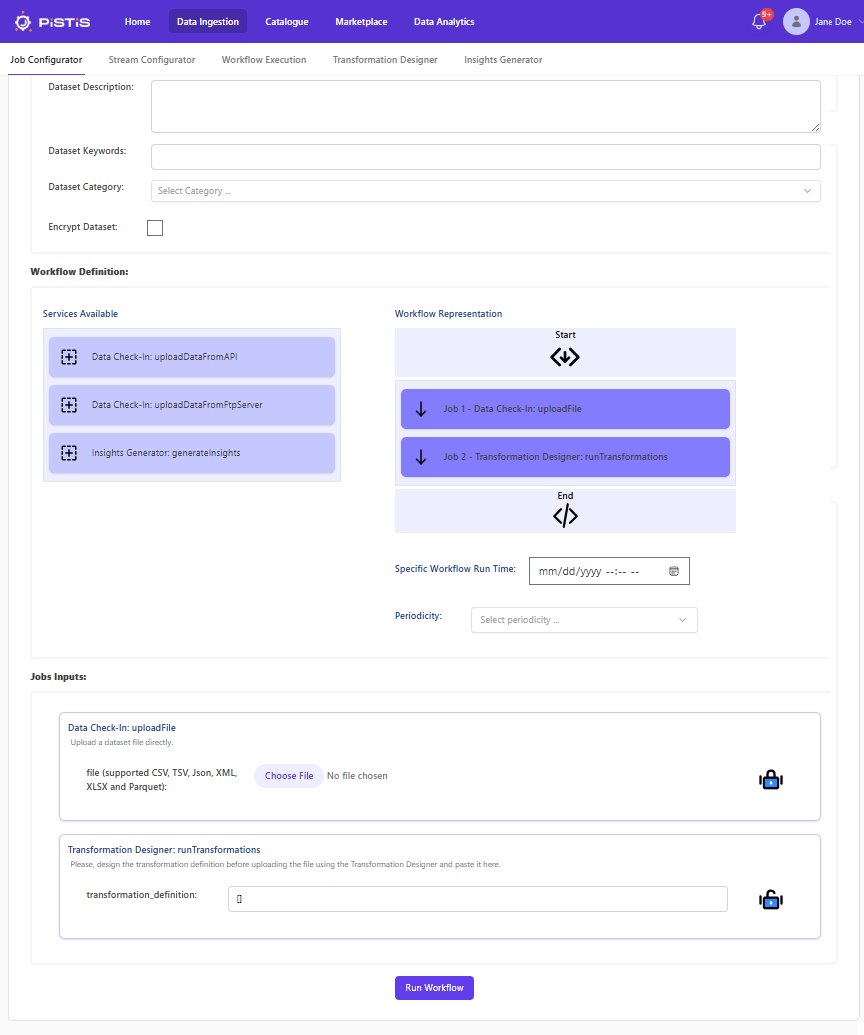Open the notifications bell
Screen dimensions: 864x1035
pyautogui.click(x=759, y=22)
